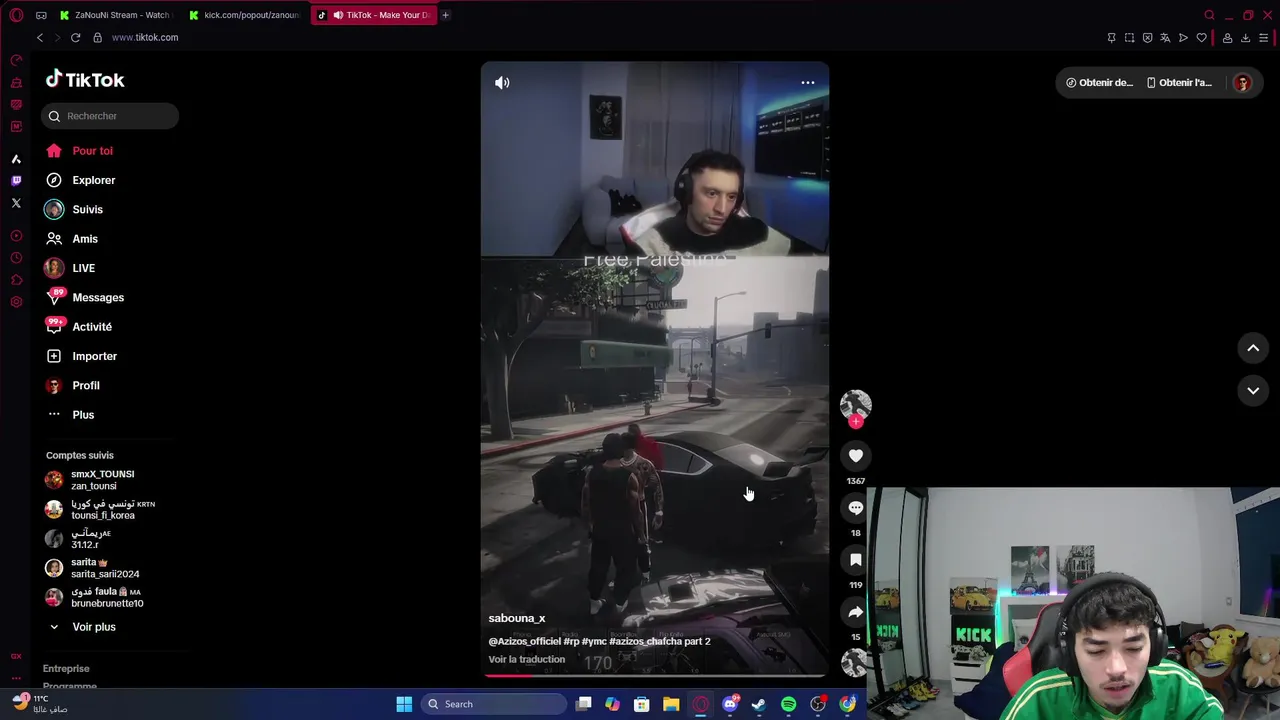Open Discord from the taskbar

click(730, 704)
